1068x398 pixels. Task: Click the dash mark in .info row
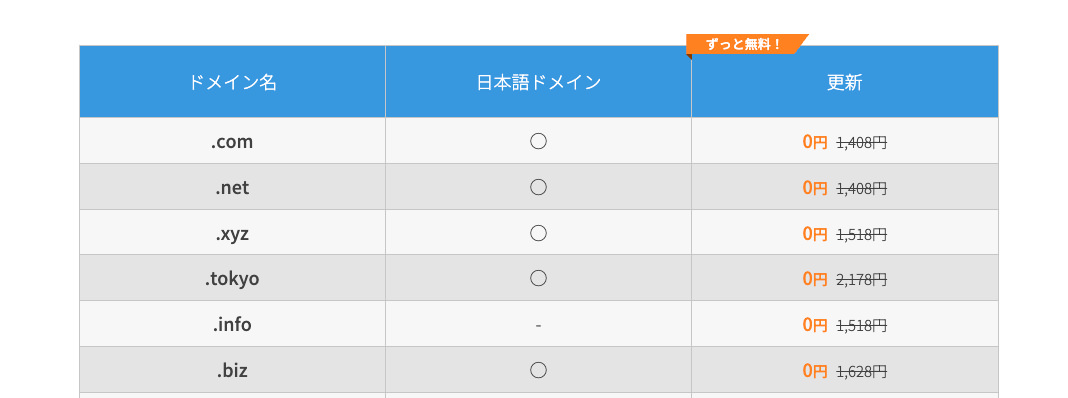538,325
